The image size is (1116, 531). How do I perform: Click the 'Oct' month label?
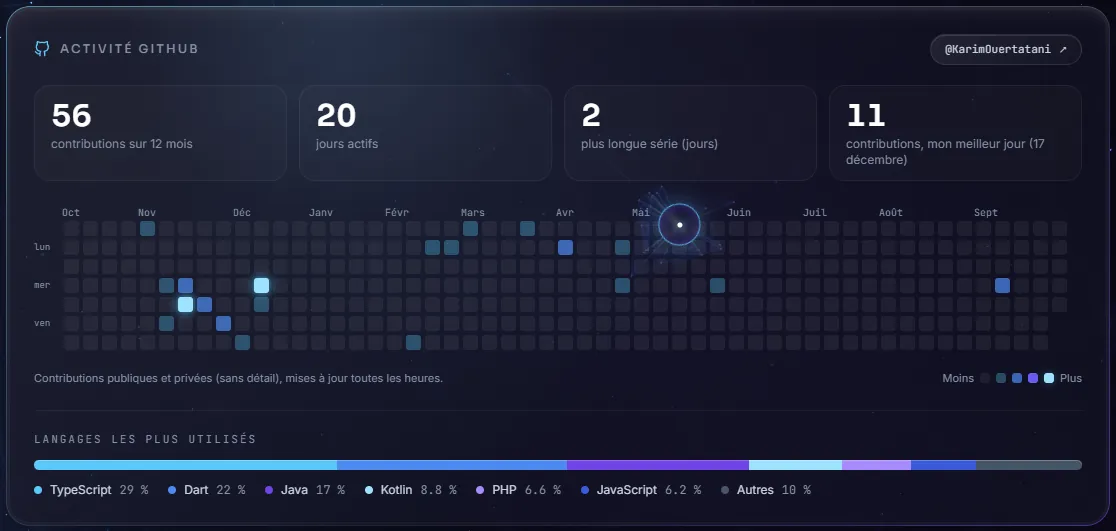coord(70,213)
